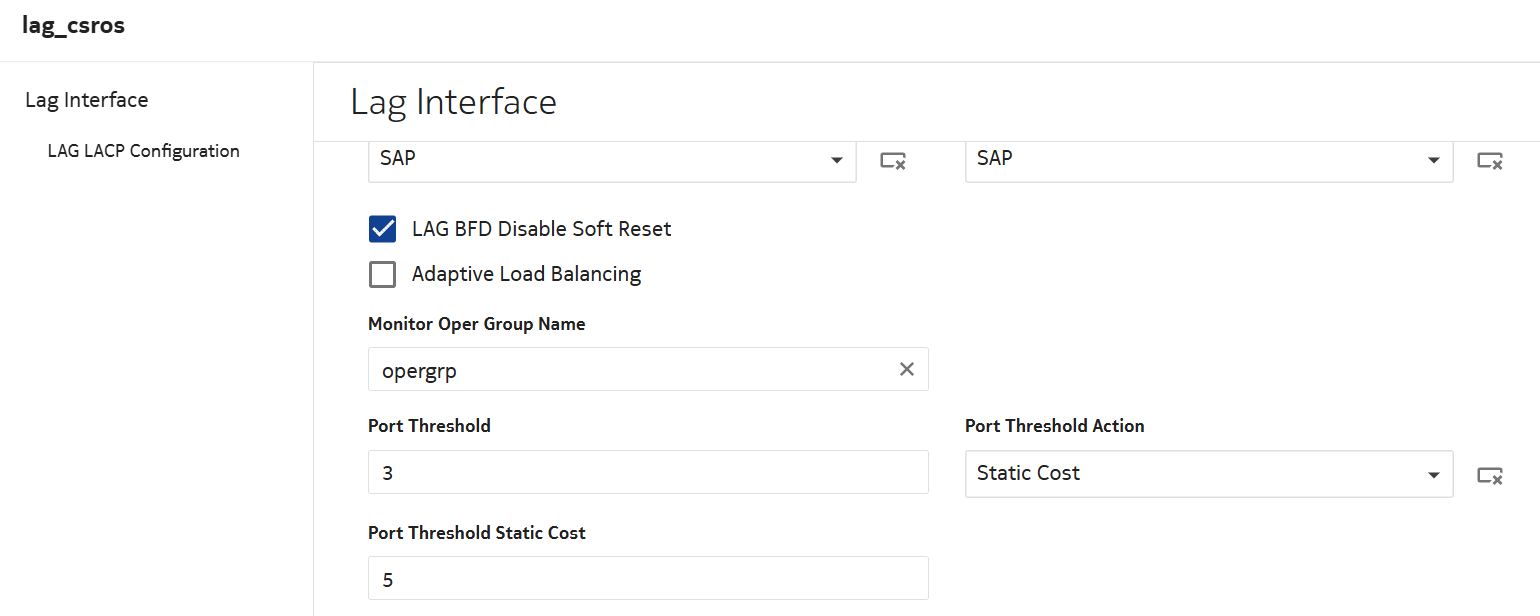Clear the opergrp text with X icon
This screenshot has height=616, width=1540.
point(906,370)
